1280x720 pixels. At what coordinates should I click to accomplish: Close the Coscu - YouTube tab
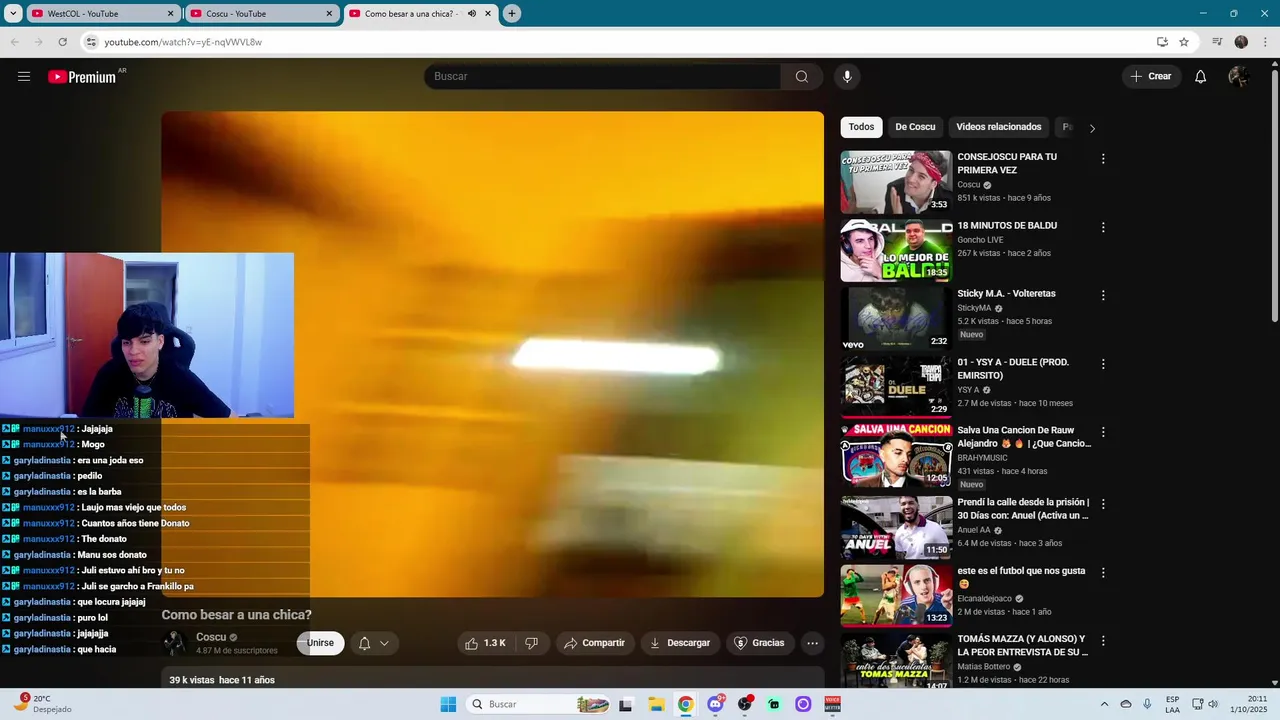click(x=330, y=14)
